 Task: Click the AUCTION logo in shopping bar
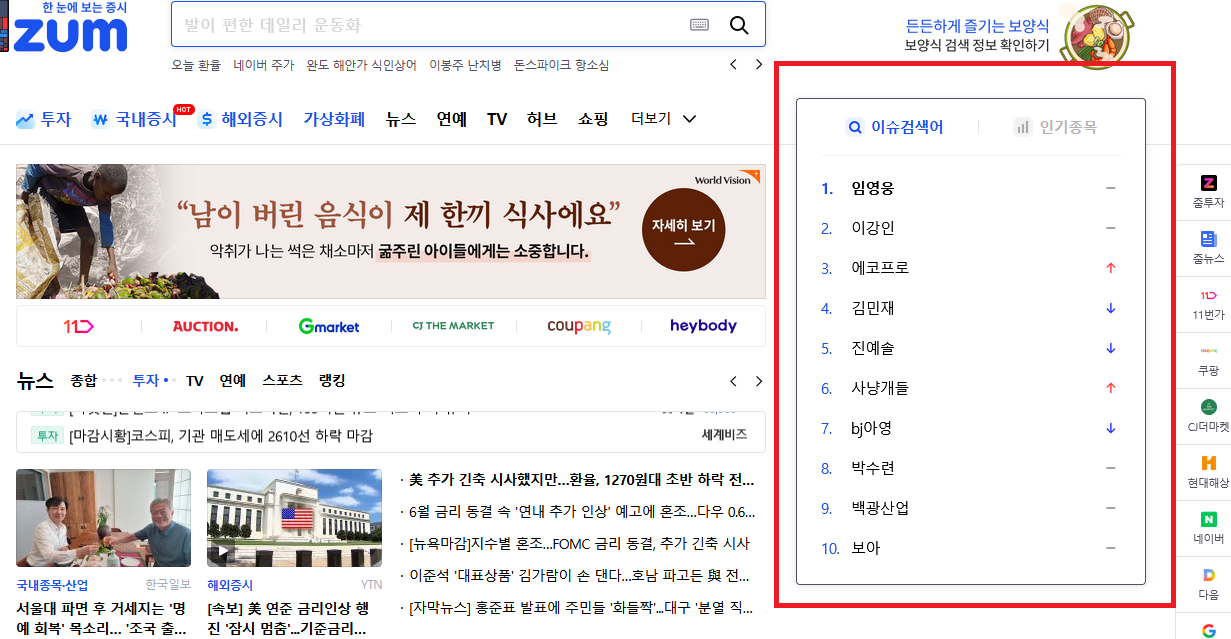coord(205,326)
